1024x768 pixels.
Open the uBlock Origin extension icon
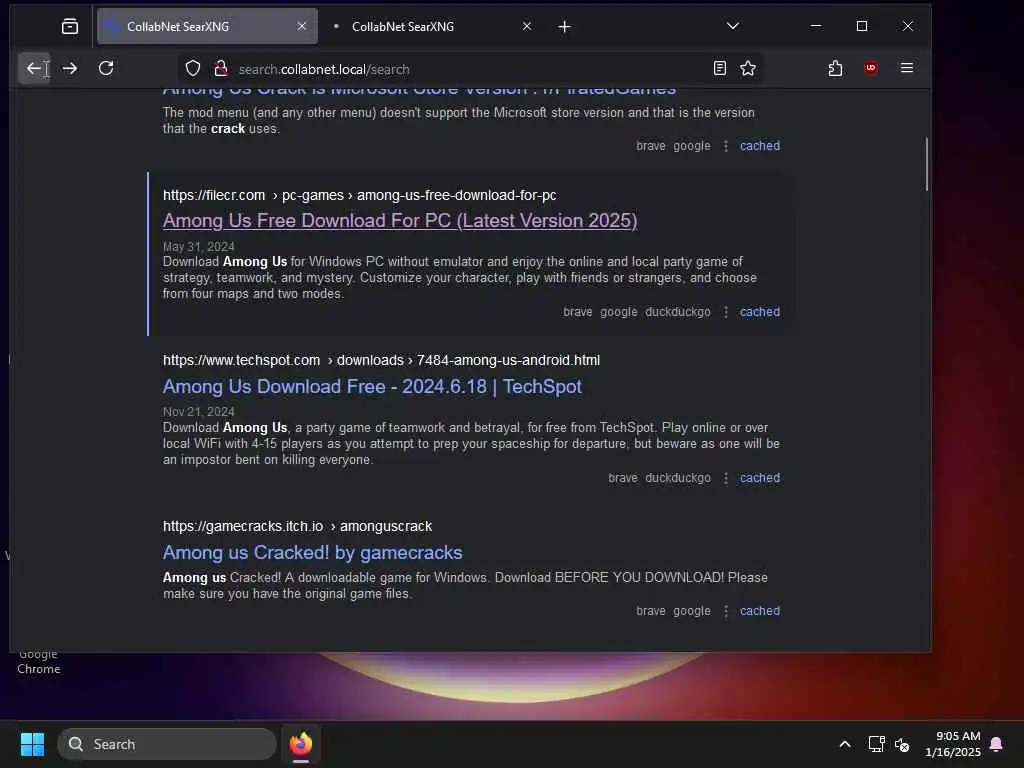[x=871, y=68]
